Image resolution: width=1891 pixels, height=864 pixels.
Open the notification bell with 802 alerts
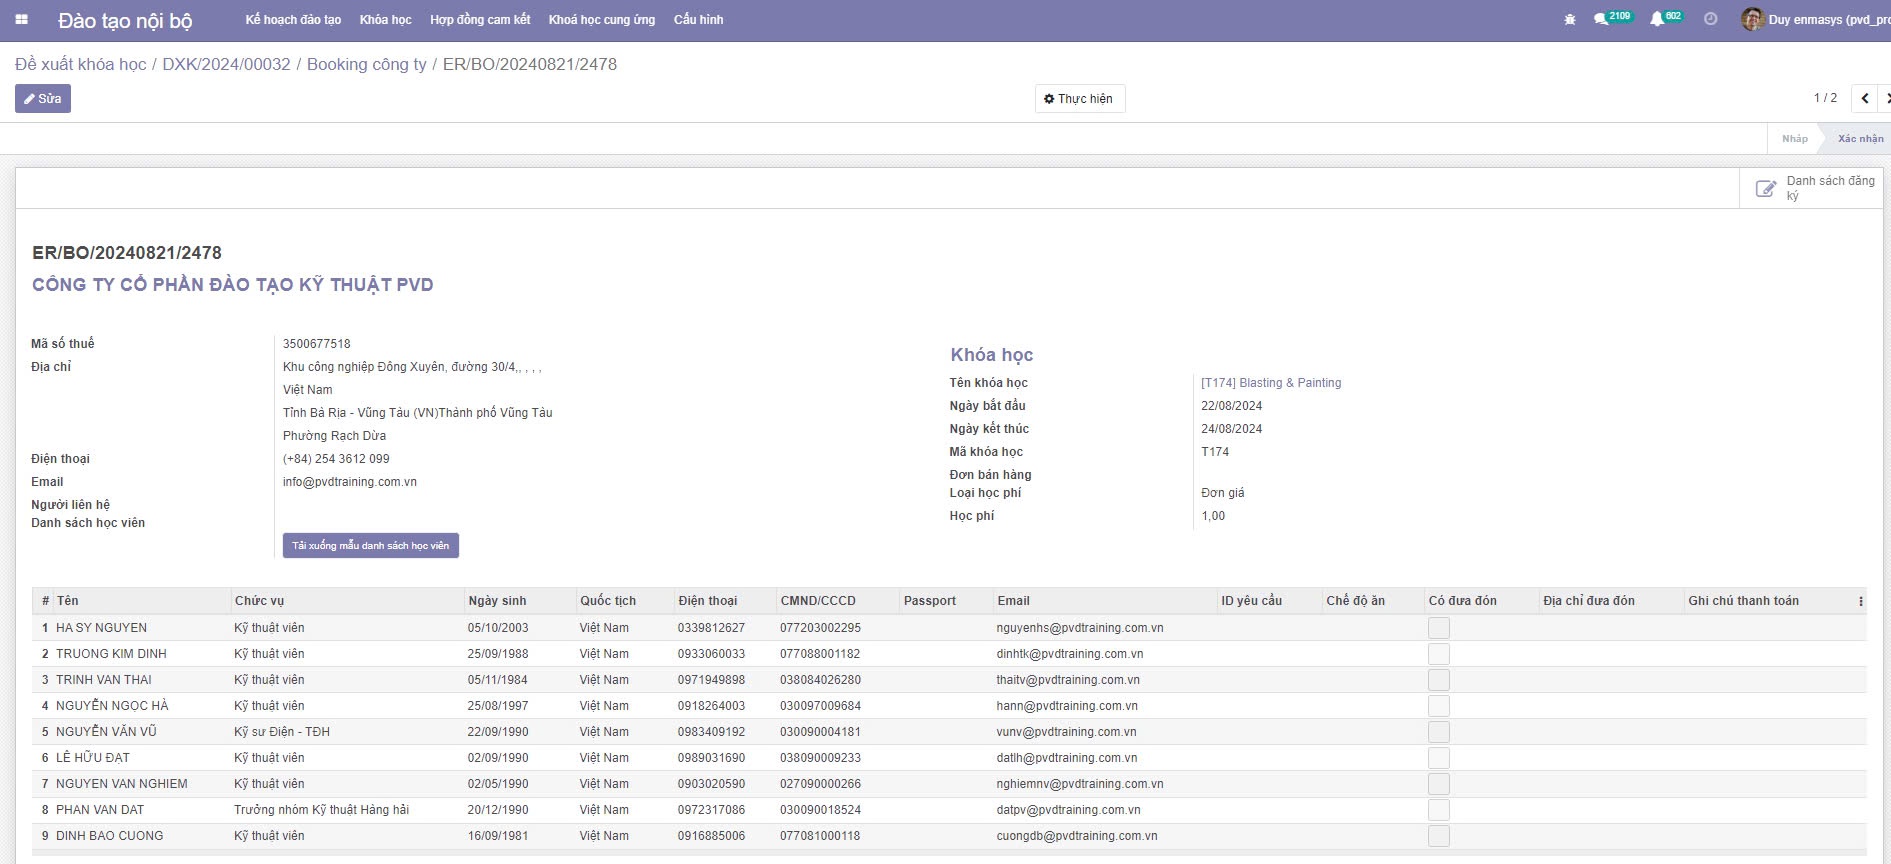pos(1658,19)
